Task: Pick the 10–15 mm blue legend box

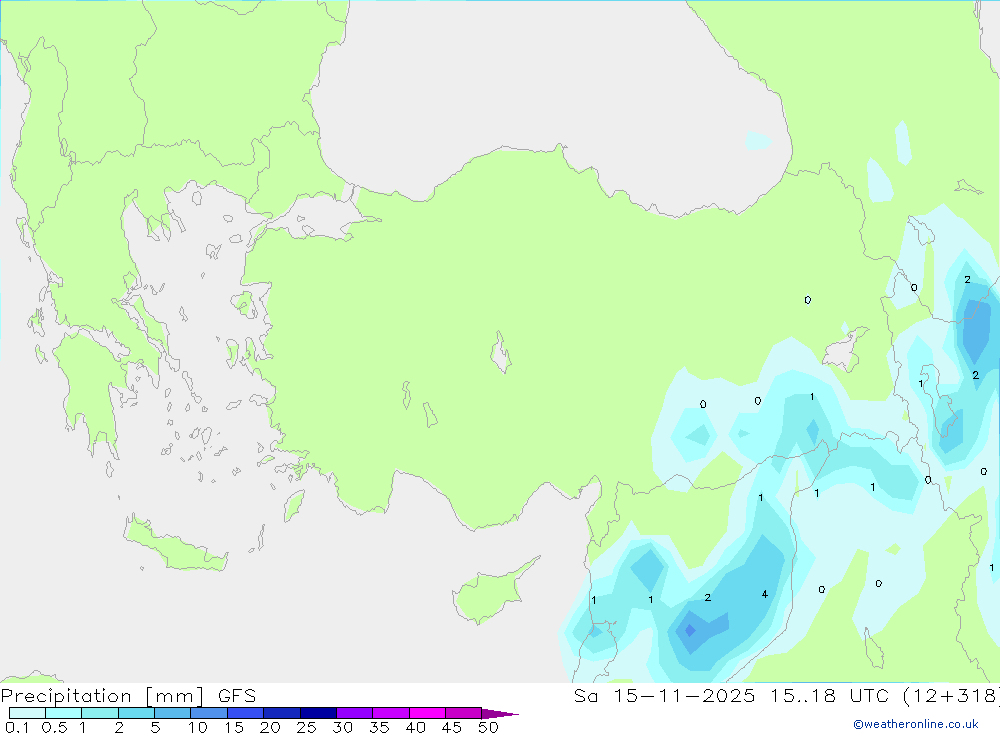Action: [209, 713]
